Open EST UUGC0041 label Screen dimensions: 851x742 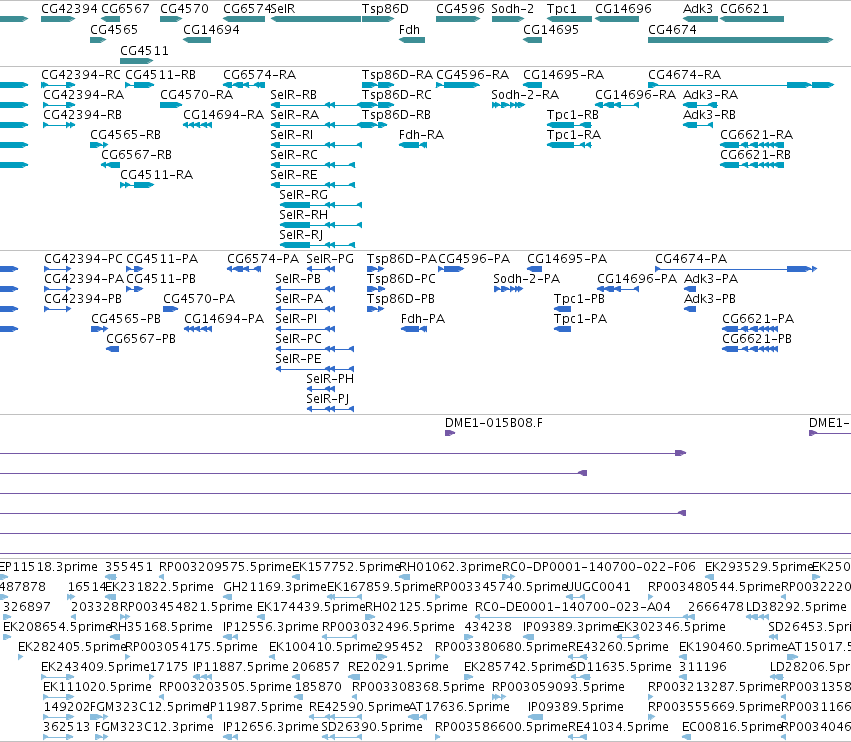pyautogui.click(x=598, y=587)
